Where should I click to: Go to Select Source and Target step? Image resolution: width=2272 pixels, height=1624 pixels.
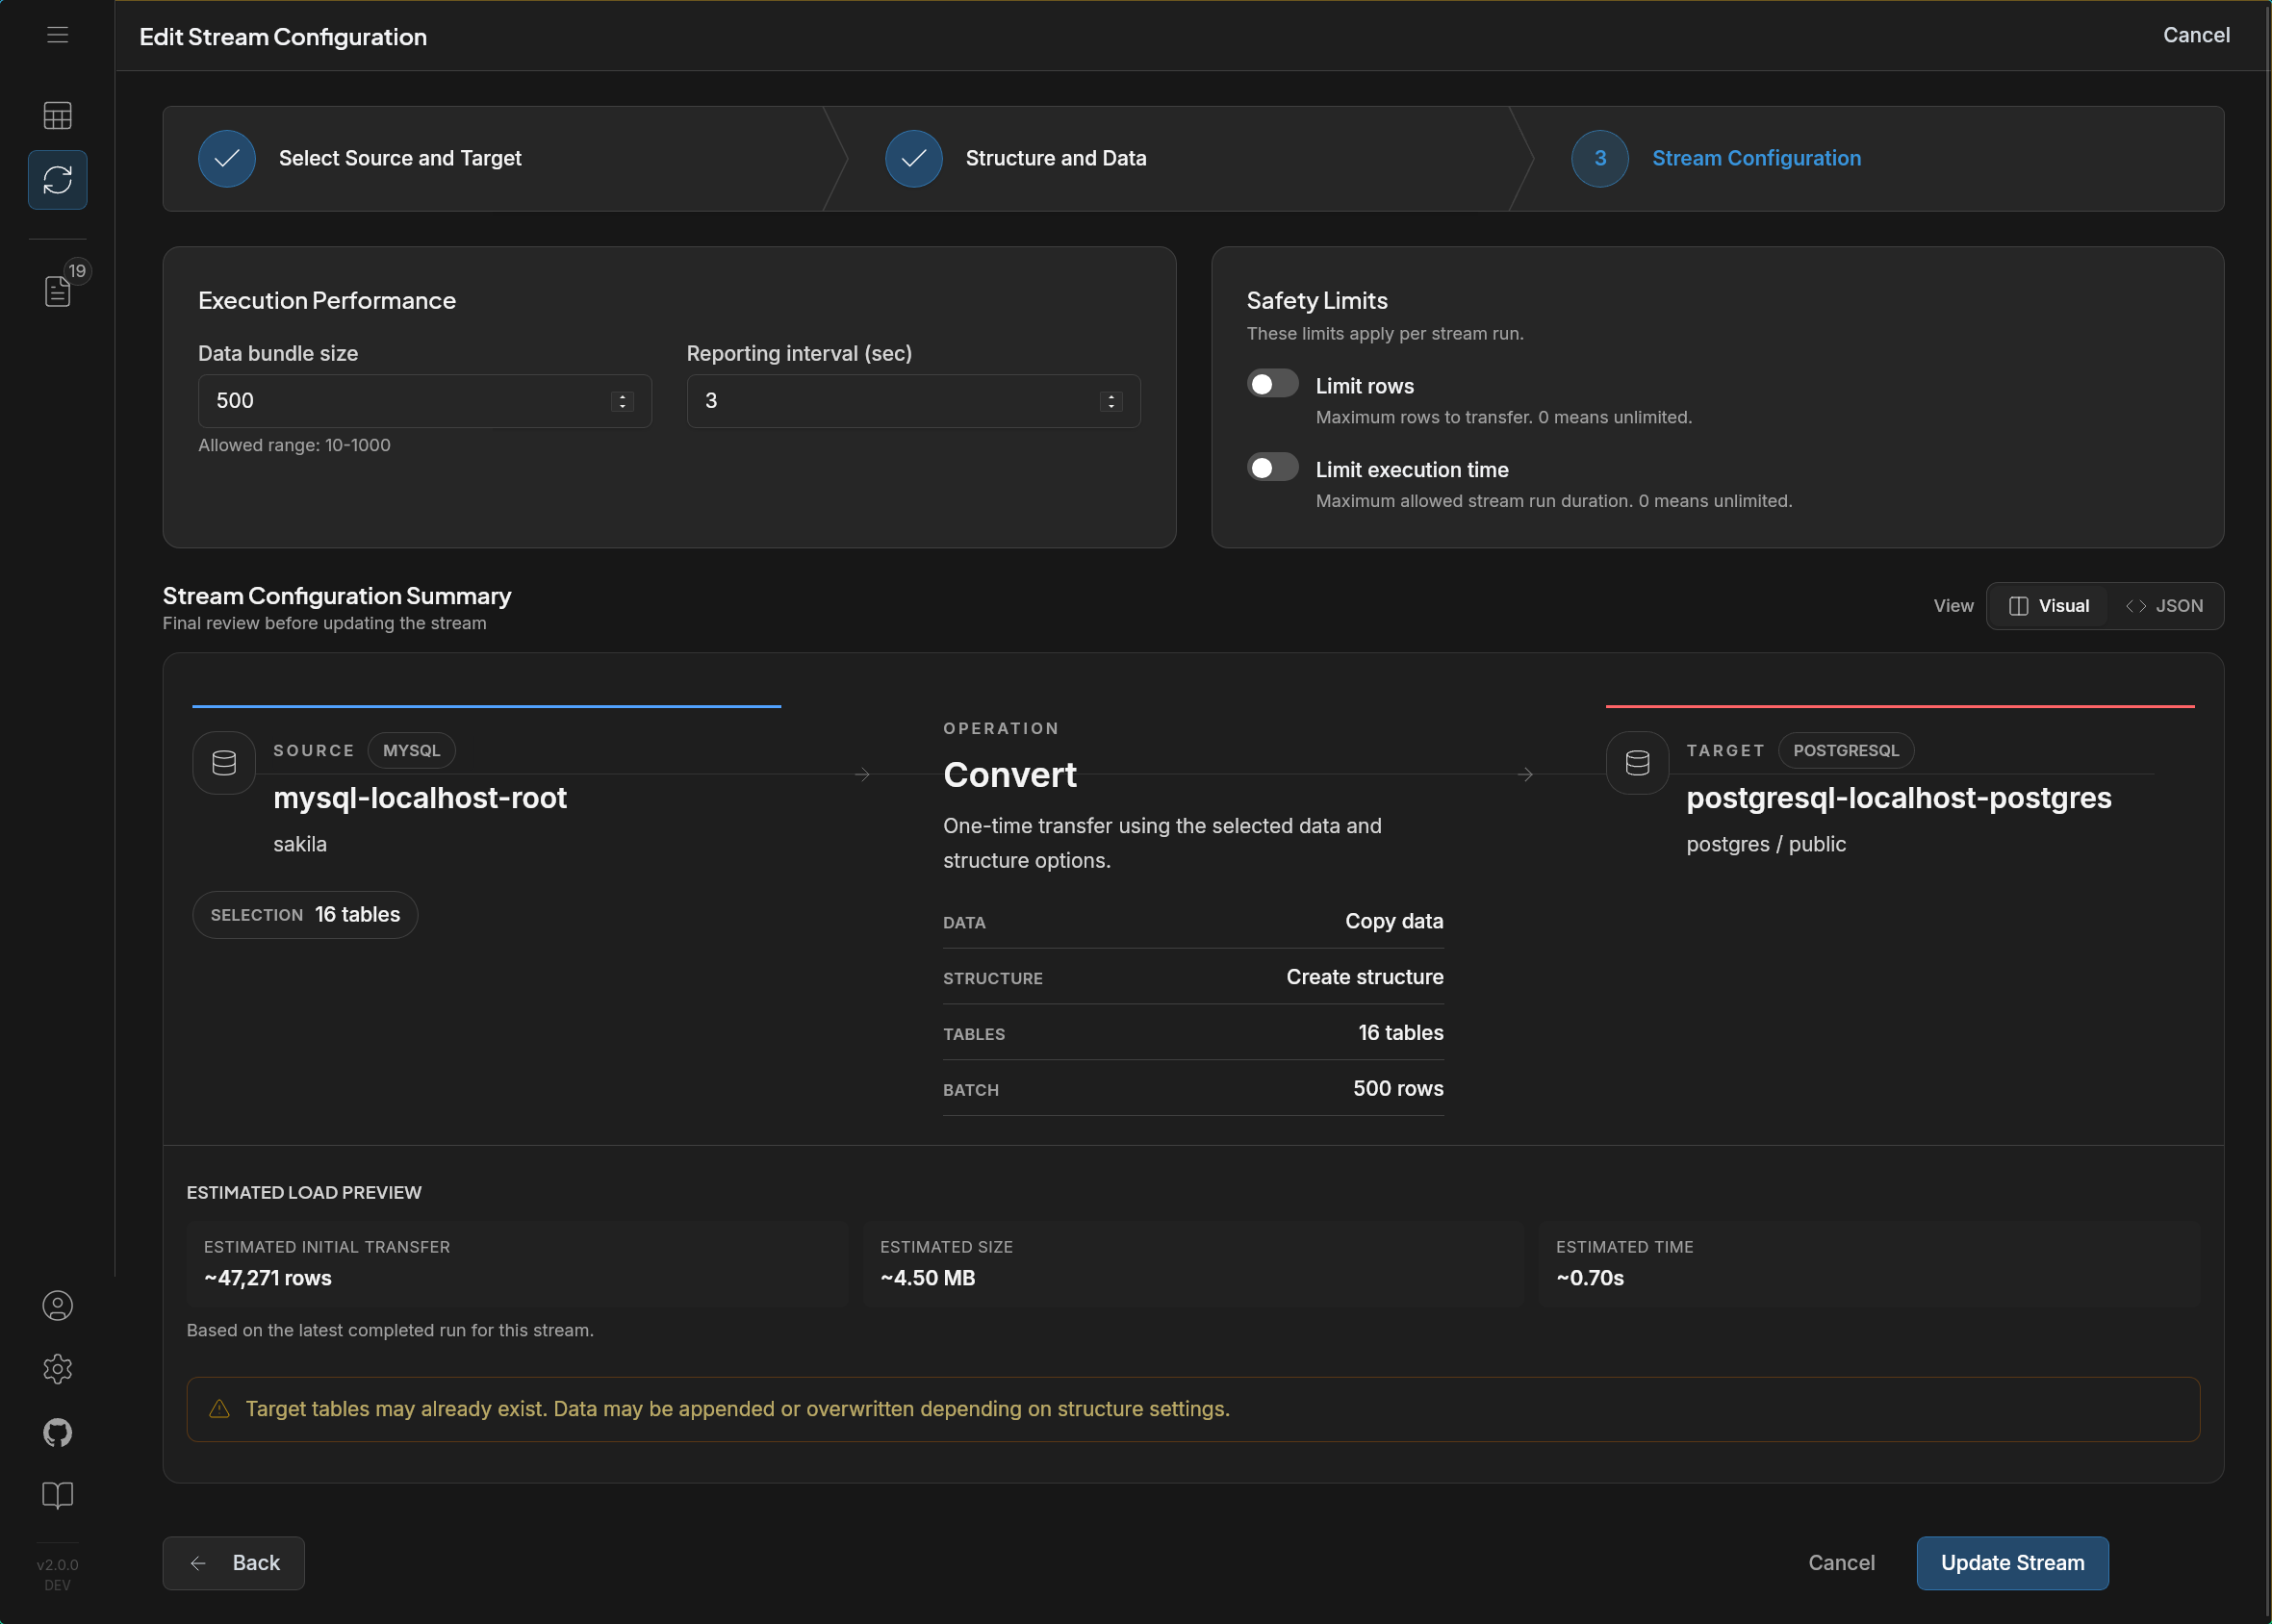click(x=400, y=158)
